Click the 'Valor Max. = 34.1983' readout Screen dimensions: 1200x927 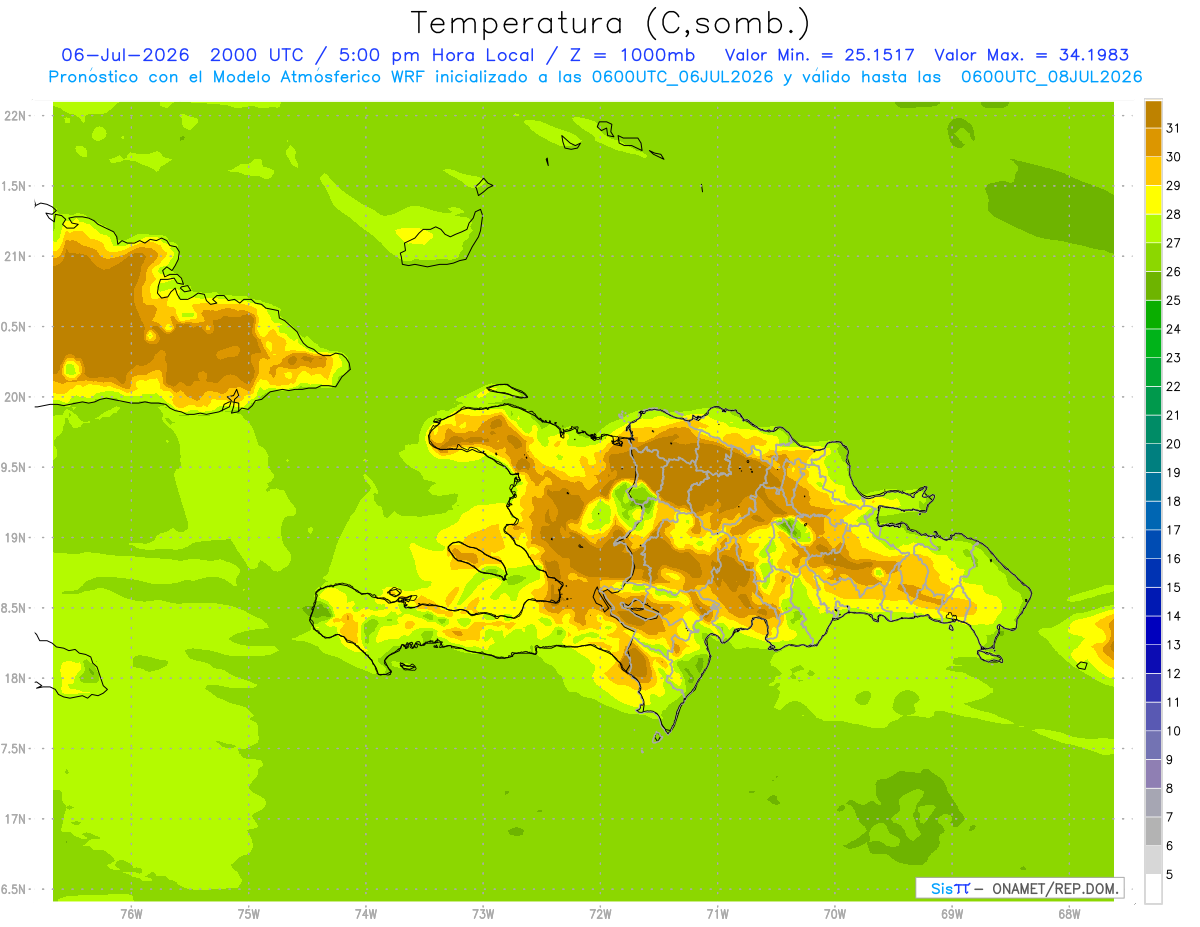(x=1031, y=55)
